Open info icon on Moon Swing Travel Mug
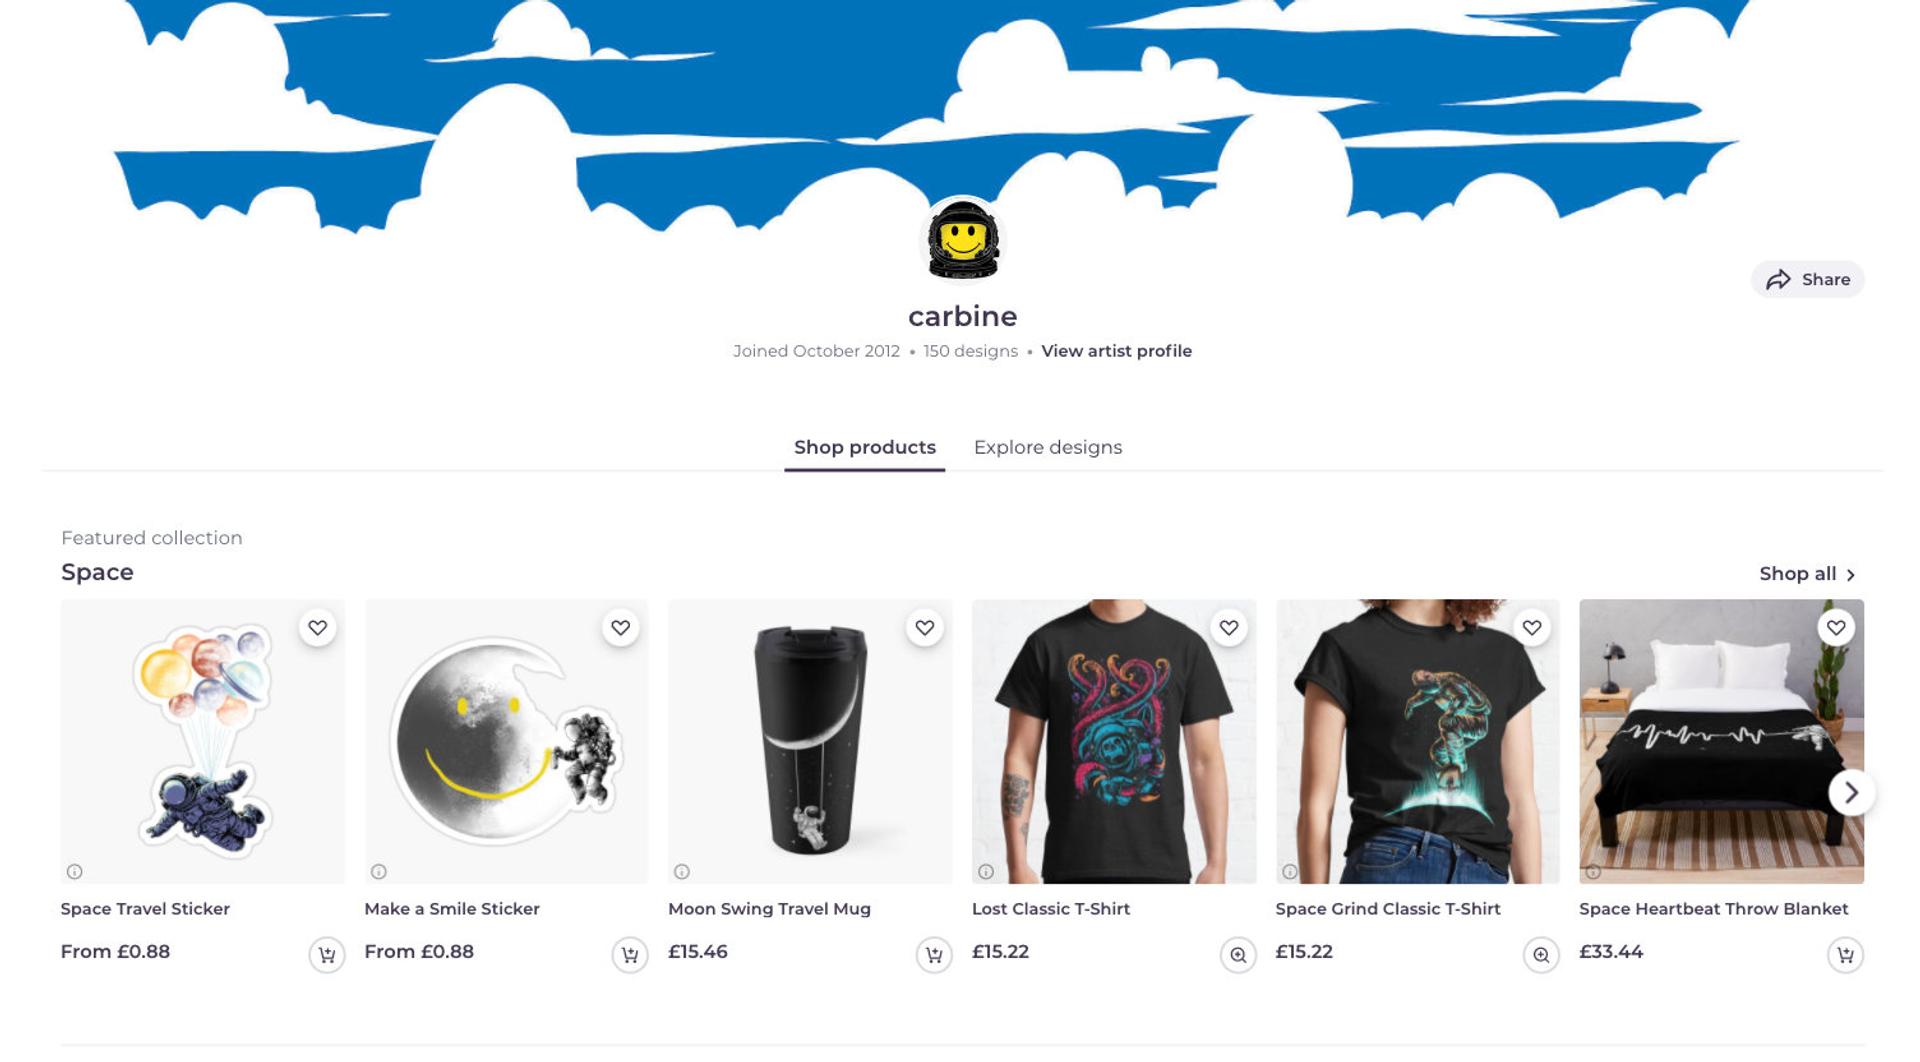The image size is (1920, 1062). point(682,872)
